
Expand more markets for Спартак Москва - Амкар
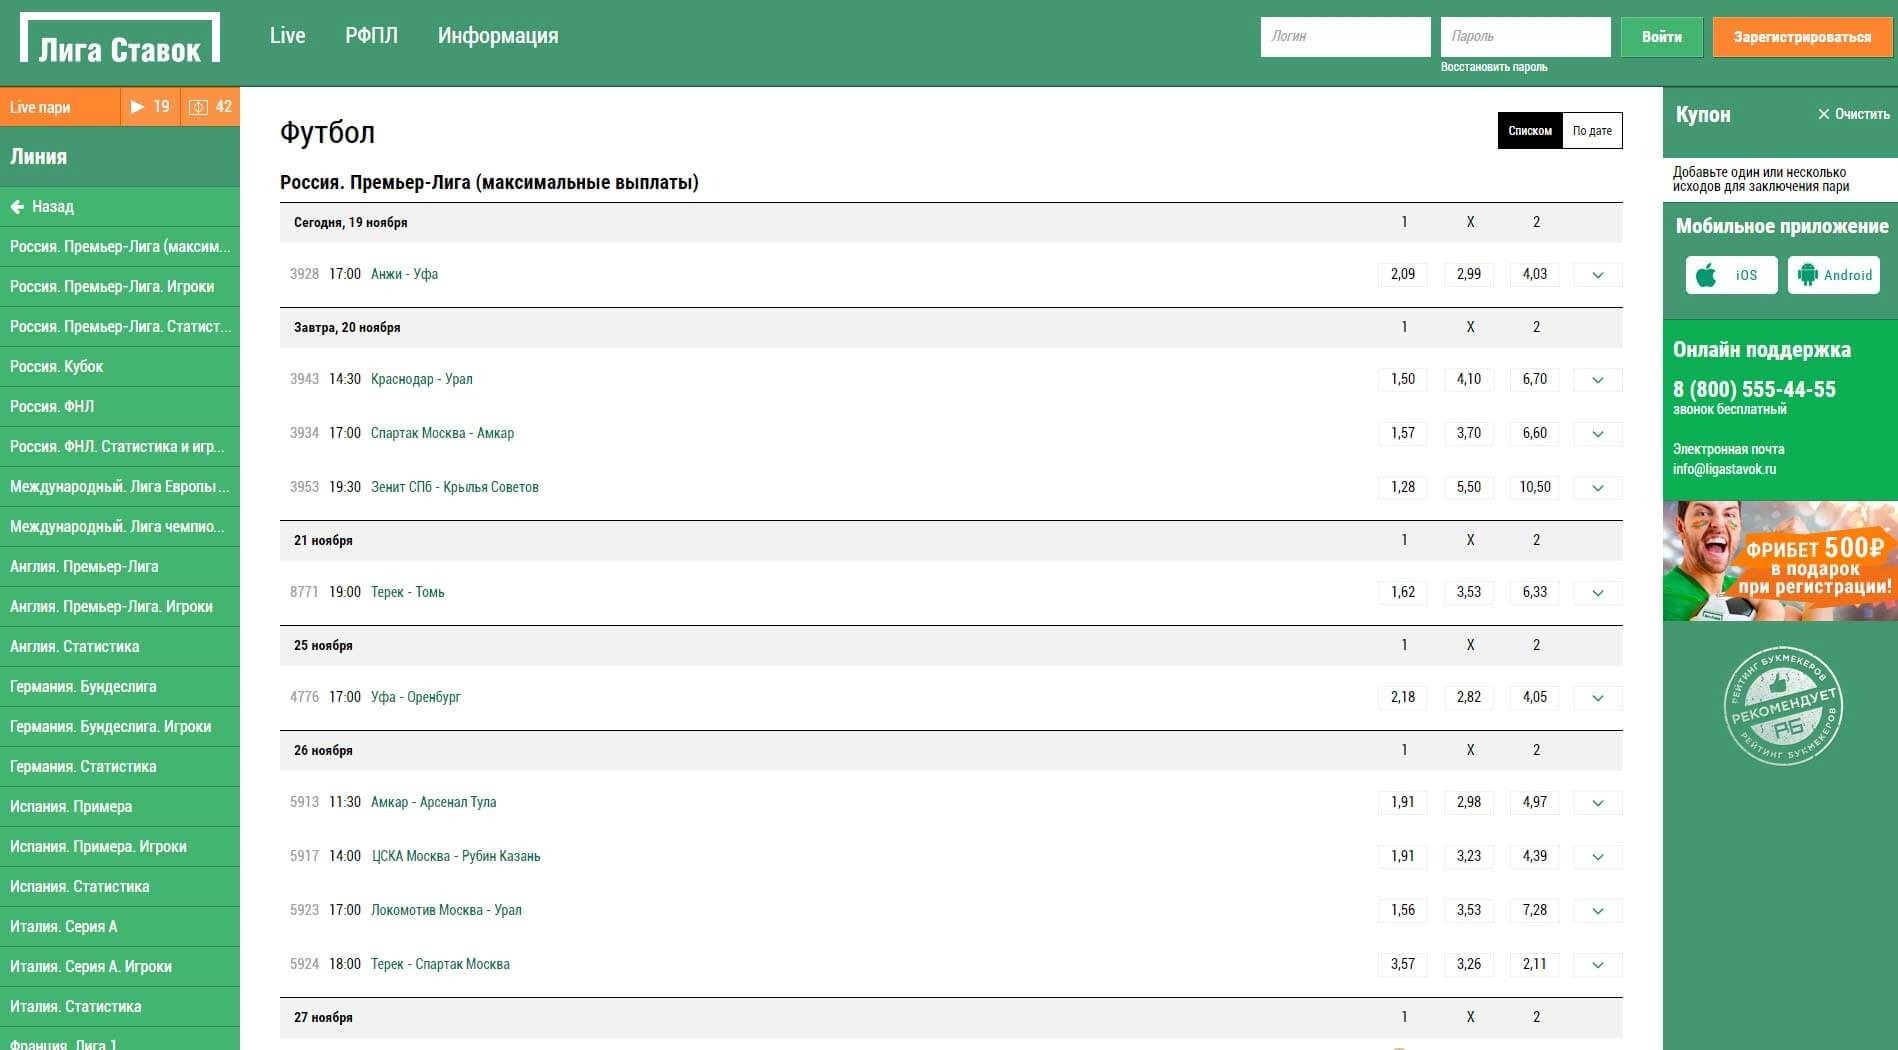coord(1597,434)
